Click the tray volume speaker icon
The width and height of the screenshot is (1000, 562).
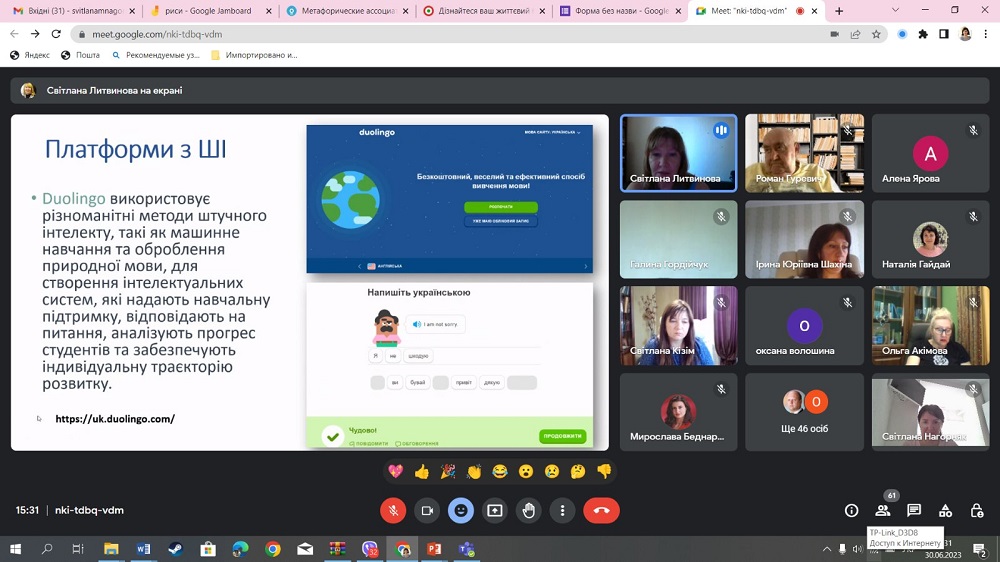[x=857, y=549]
